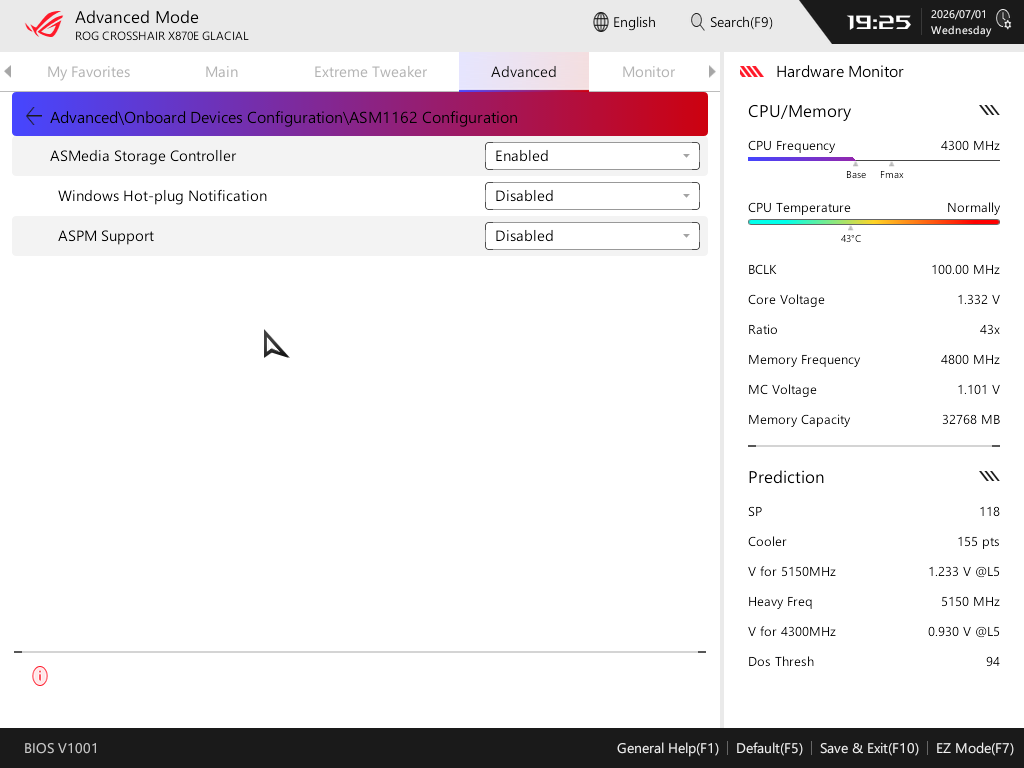Viewport: 1024px width, 768px height.
Task: Click the ROG logo icon
Action: (x=44, y=25)
